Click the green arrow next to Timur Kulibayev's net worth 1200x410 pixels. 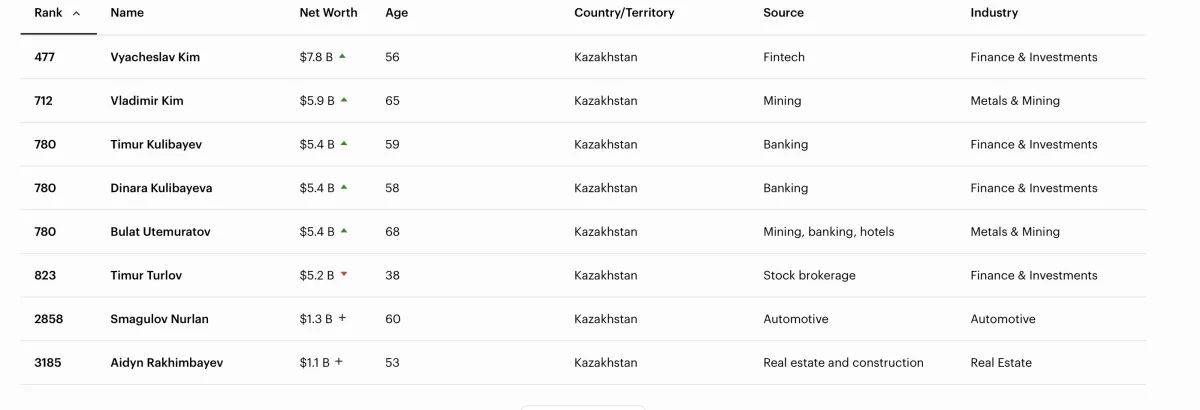point(344,144)
